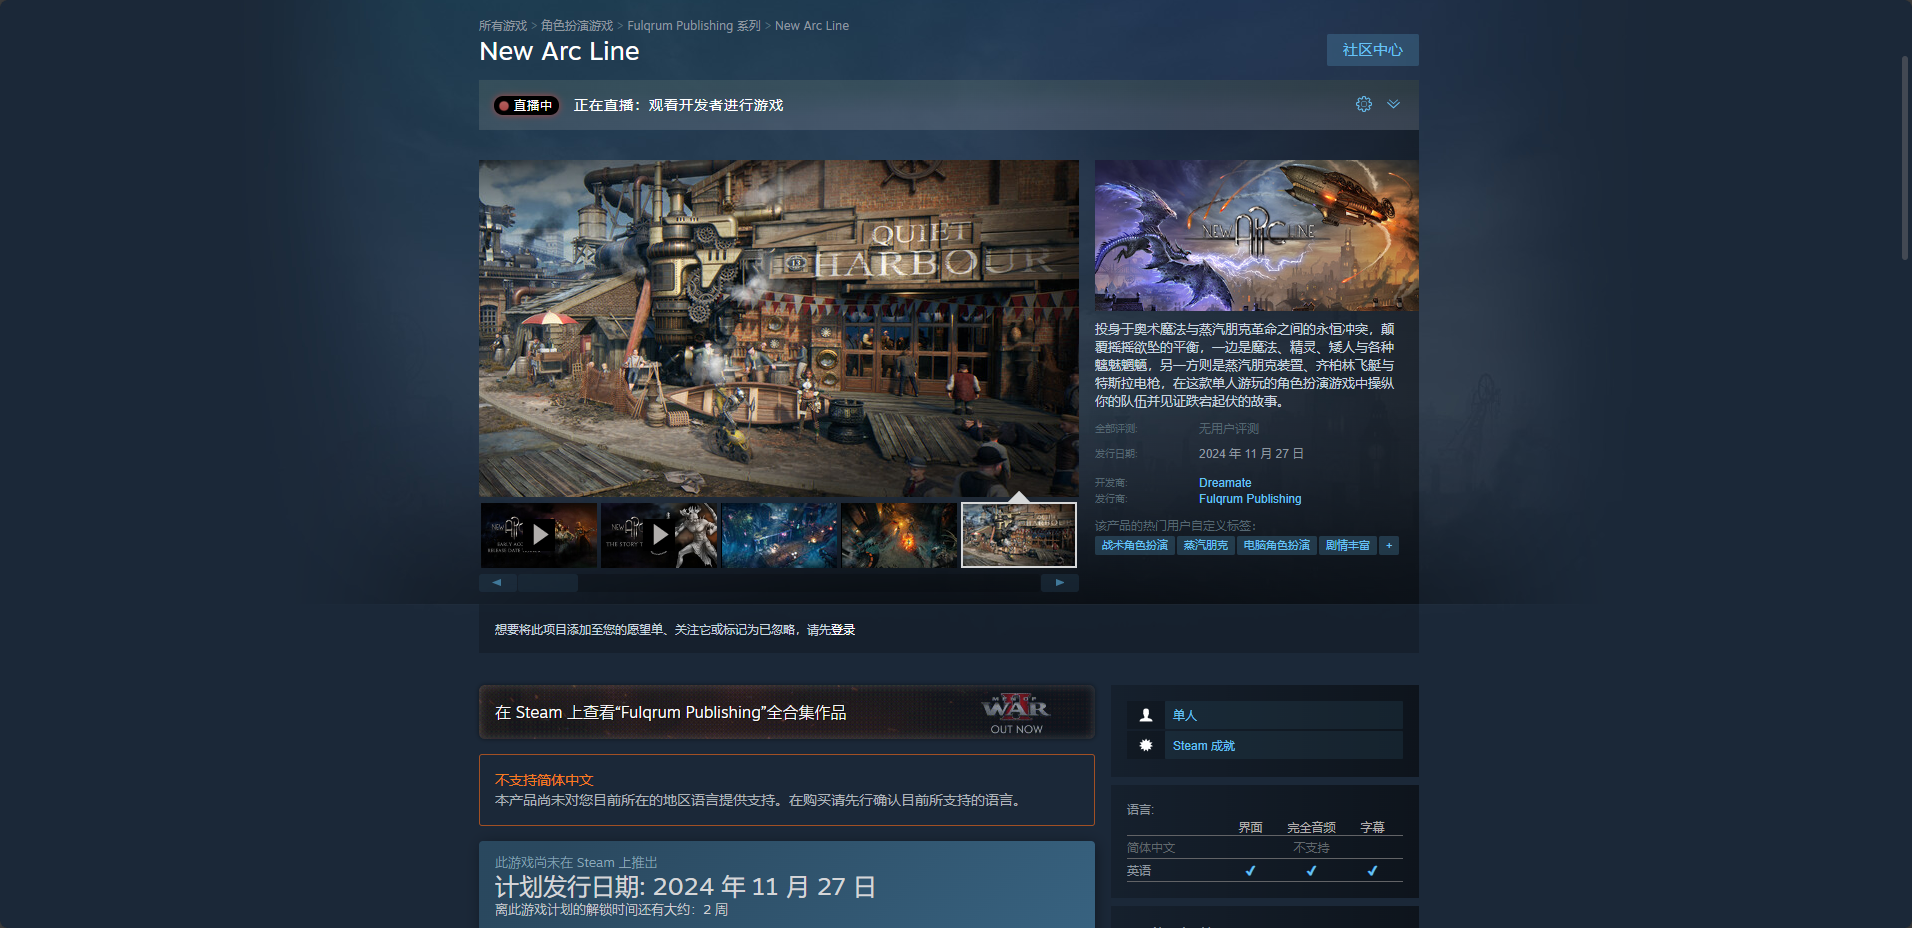Image resolution: width=1912 pixels, height=928 pixels.
Task: Open publisher Fulqrum Publishing link
Action: click(1250, 499)
